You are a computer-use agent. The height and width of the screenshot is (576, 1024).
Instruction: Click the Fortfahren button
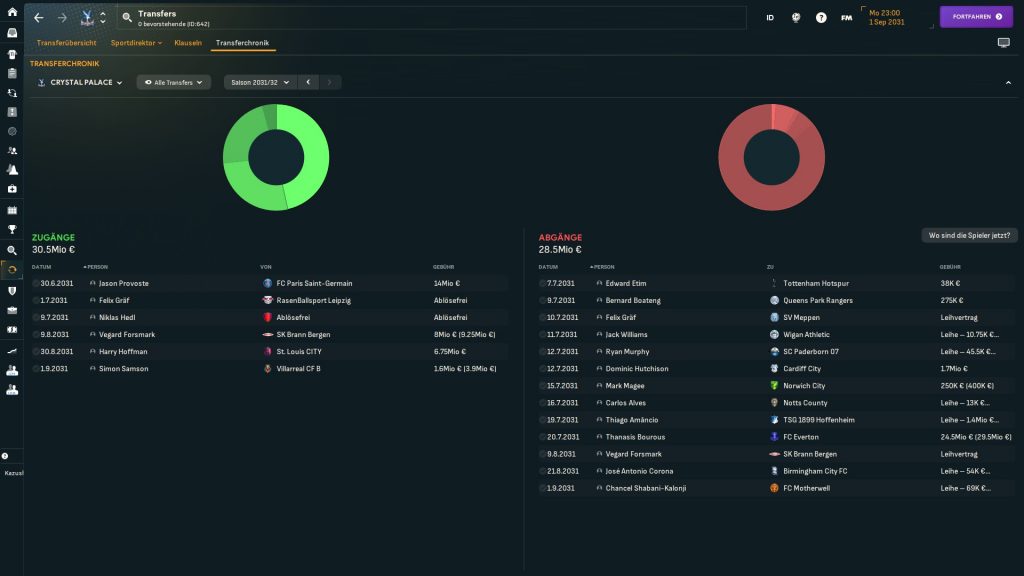tap(976, 17)
